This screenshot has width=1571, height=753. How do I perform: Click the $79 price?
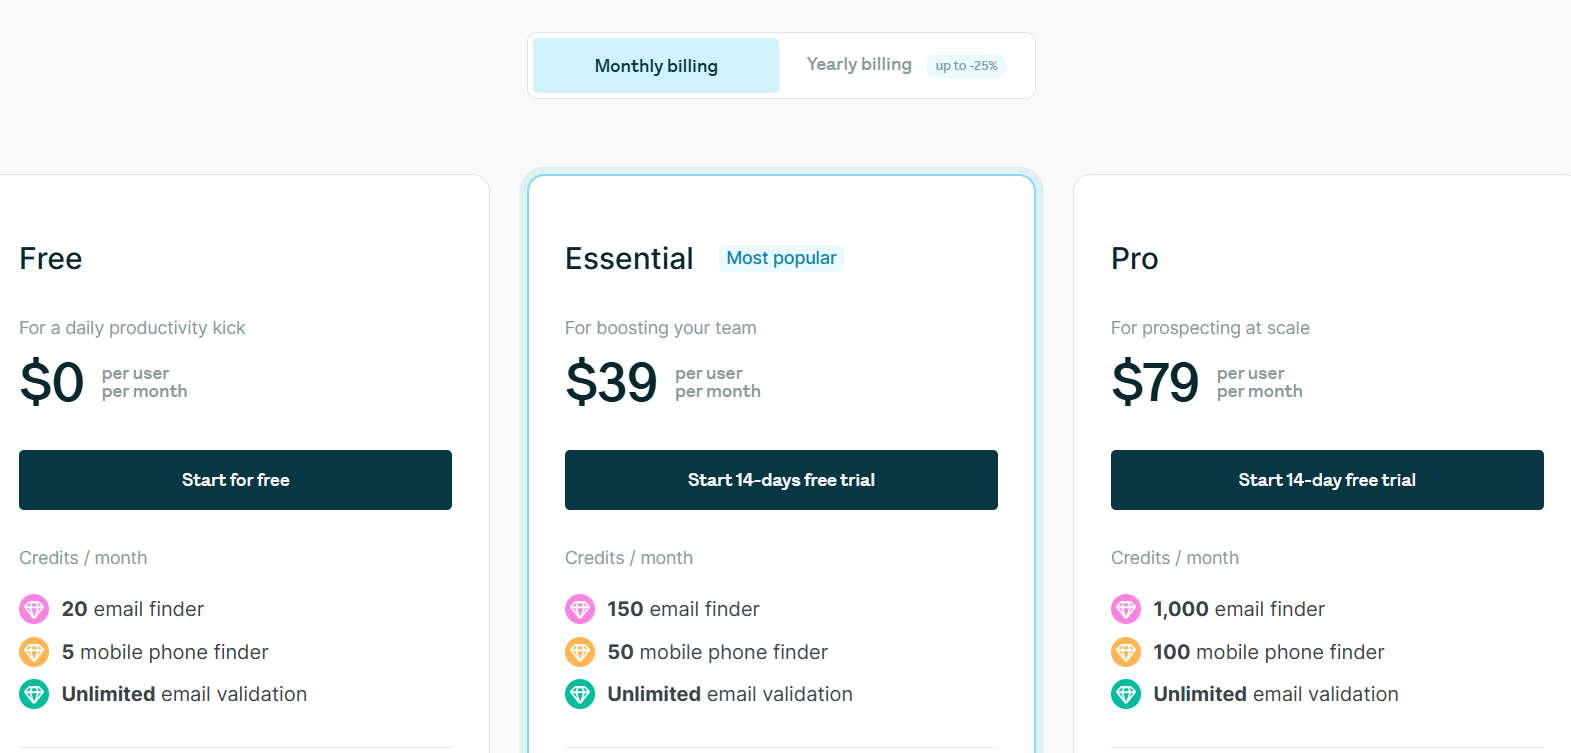coord(1155,382)
